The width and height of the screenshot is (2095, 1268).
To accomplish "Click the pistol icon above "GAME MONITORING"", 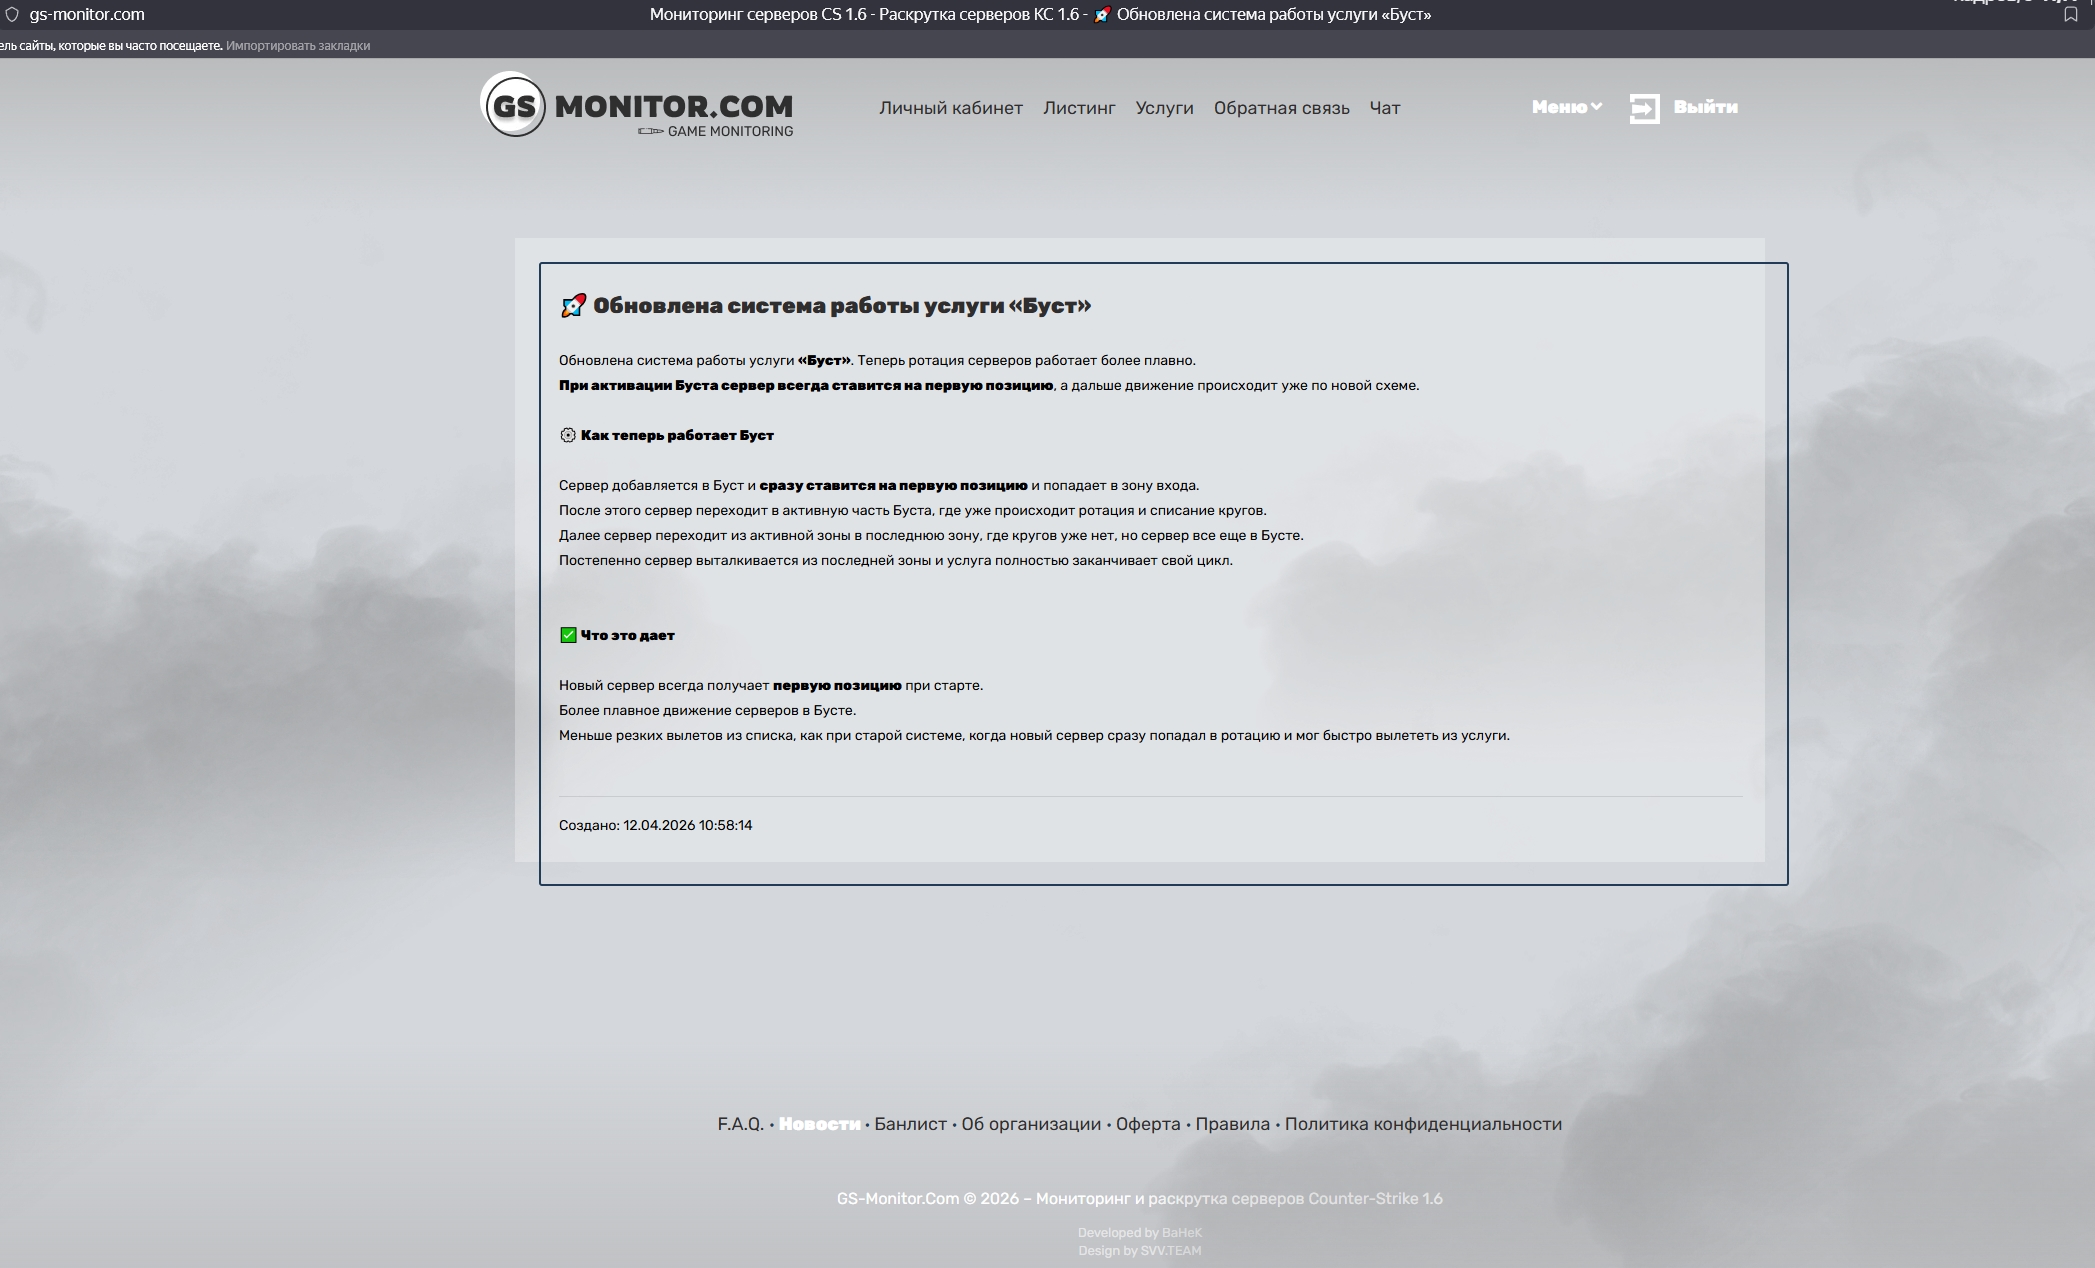I will (651, 130).
